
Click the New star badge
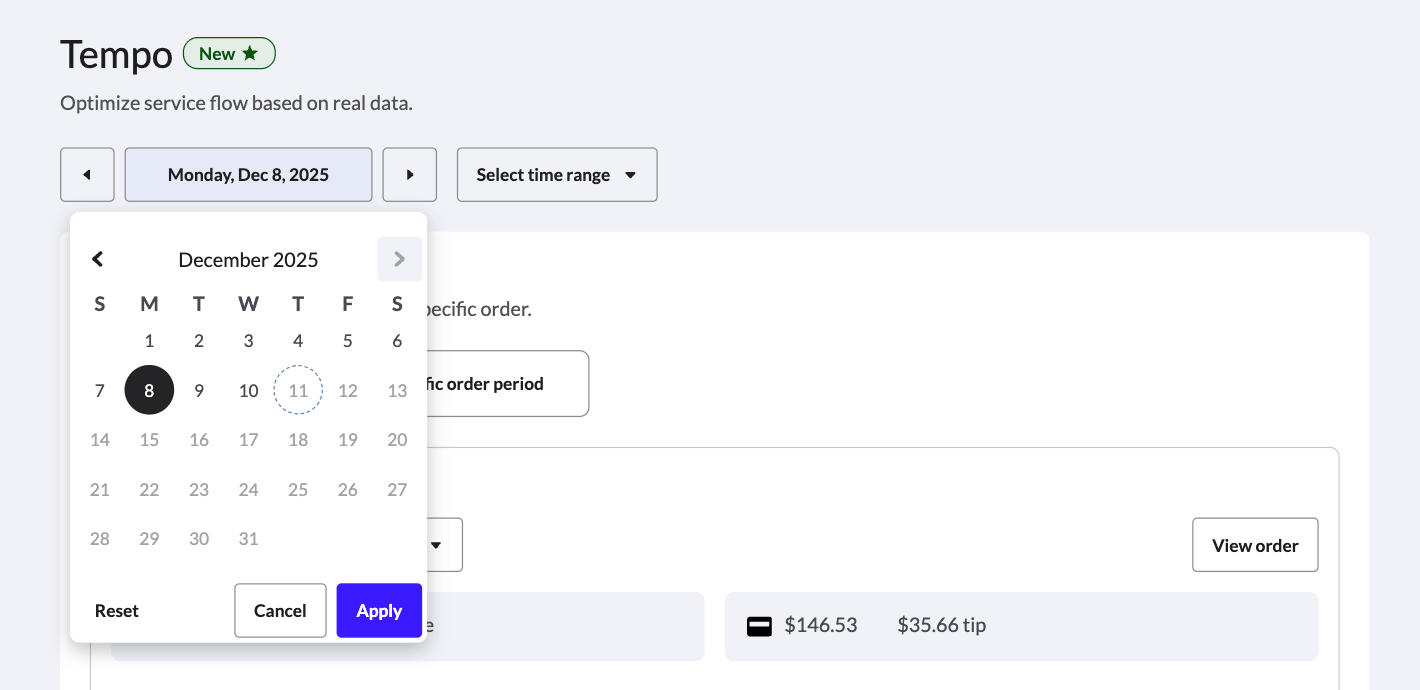[x=229, y=54]
